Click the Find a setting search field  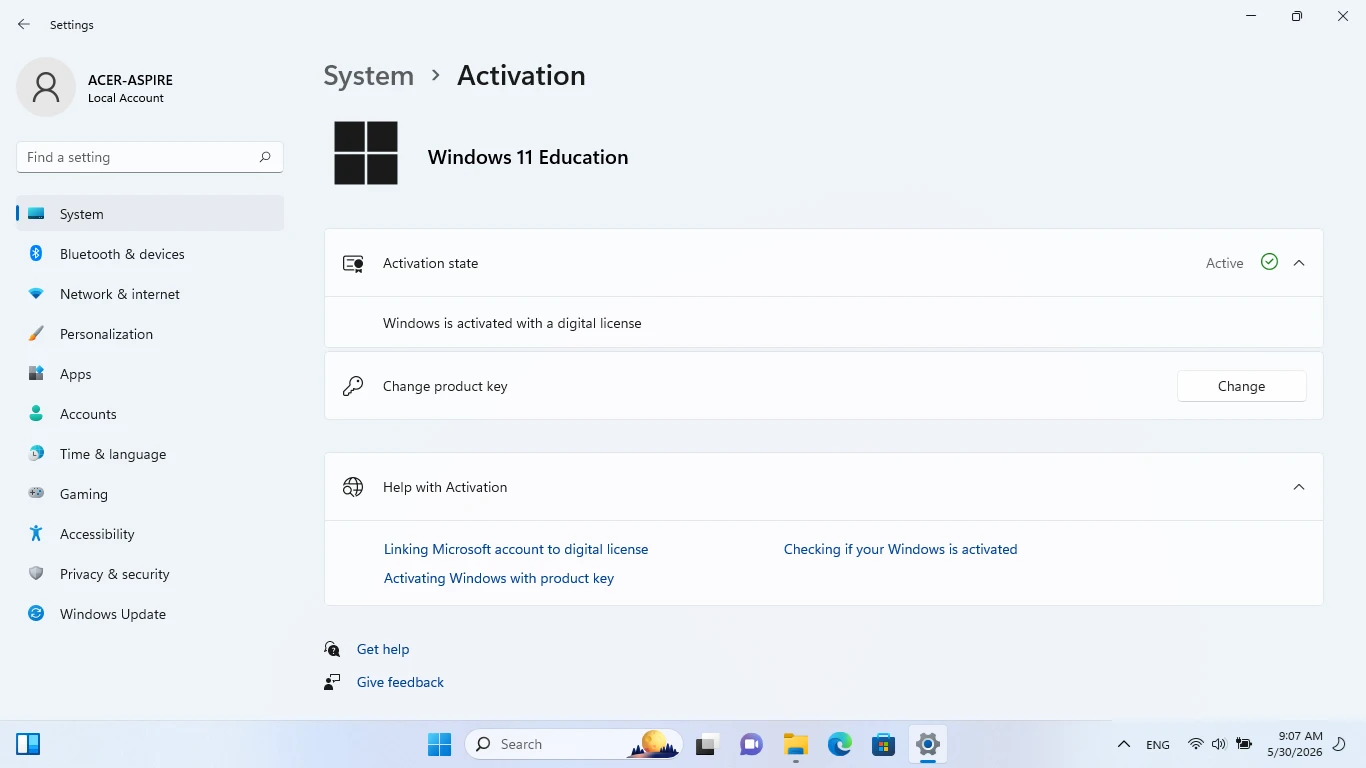click(150, 157)
